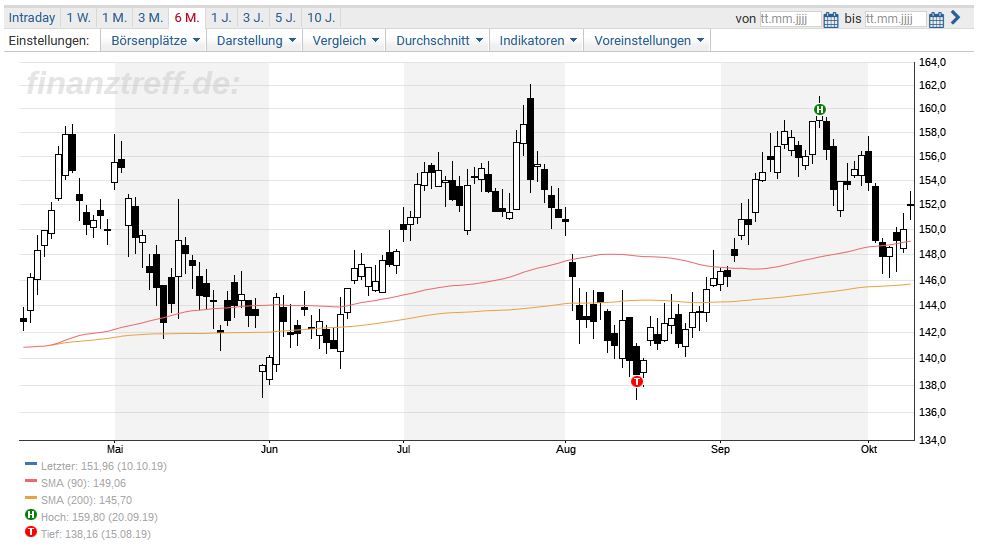Image resolution: width=981 pixels, height=548 pixels.
Task: Click the 'Jun' x-axis label
Action: (269, 449)
